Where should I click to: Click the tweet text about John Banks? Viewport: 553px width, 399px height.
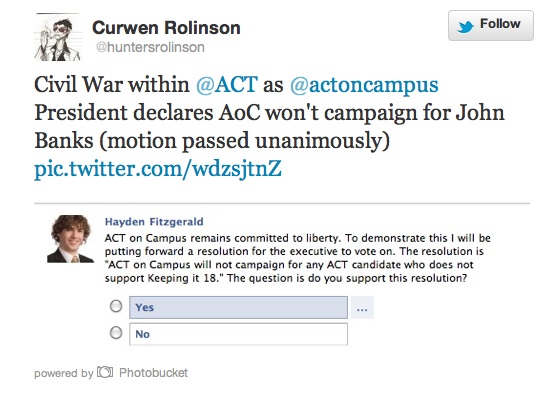click(269, 113)
